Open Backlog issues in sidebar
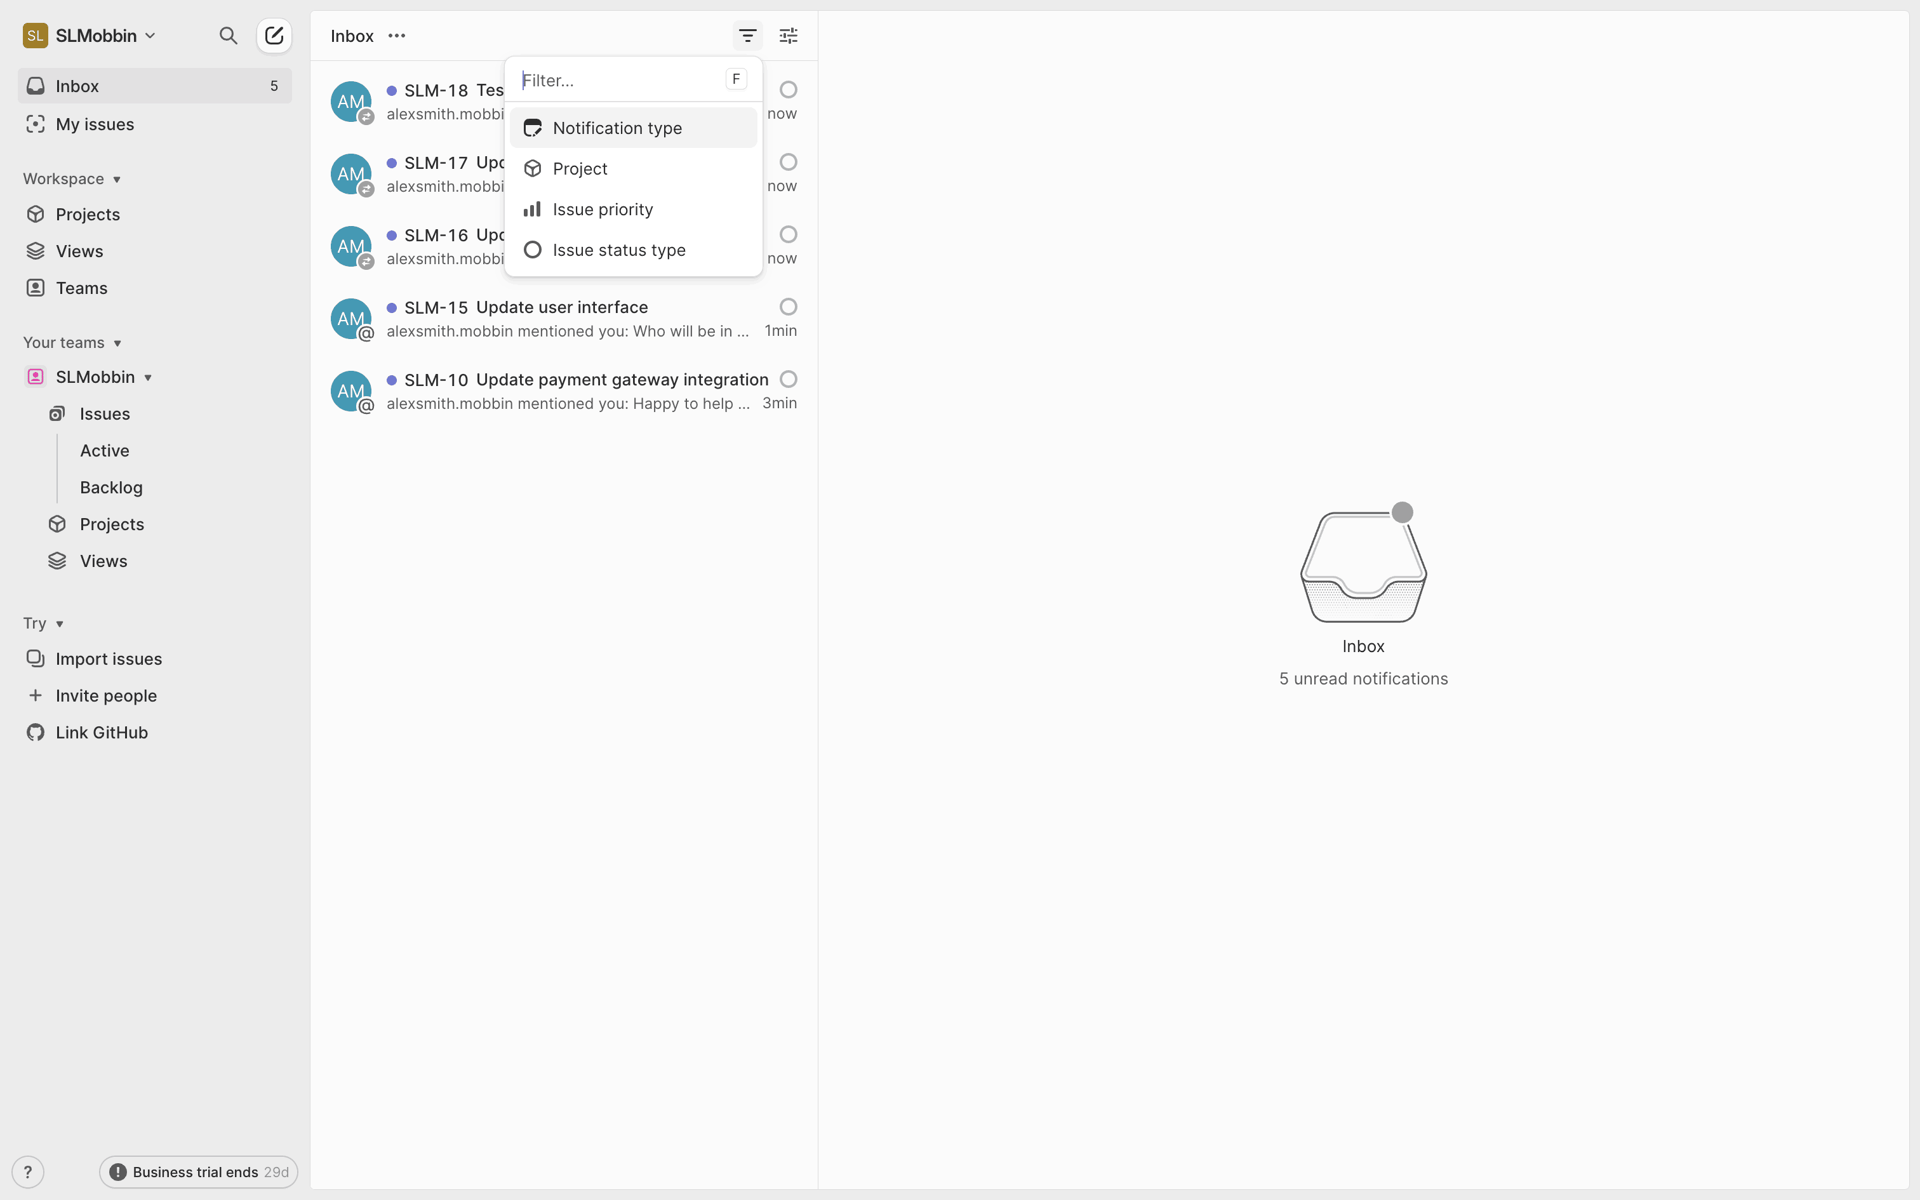Viewport: 1920px width, 1200px height. click(111, 488)
